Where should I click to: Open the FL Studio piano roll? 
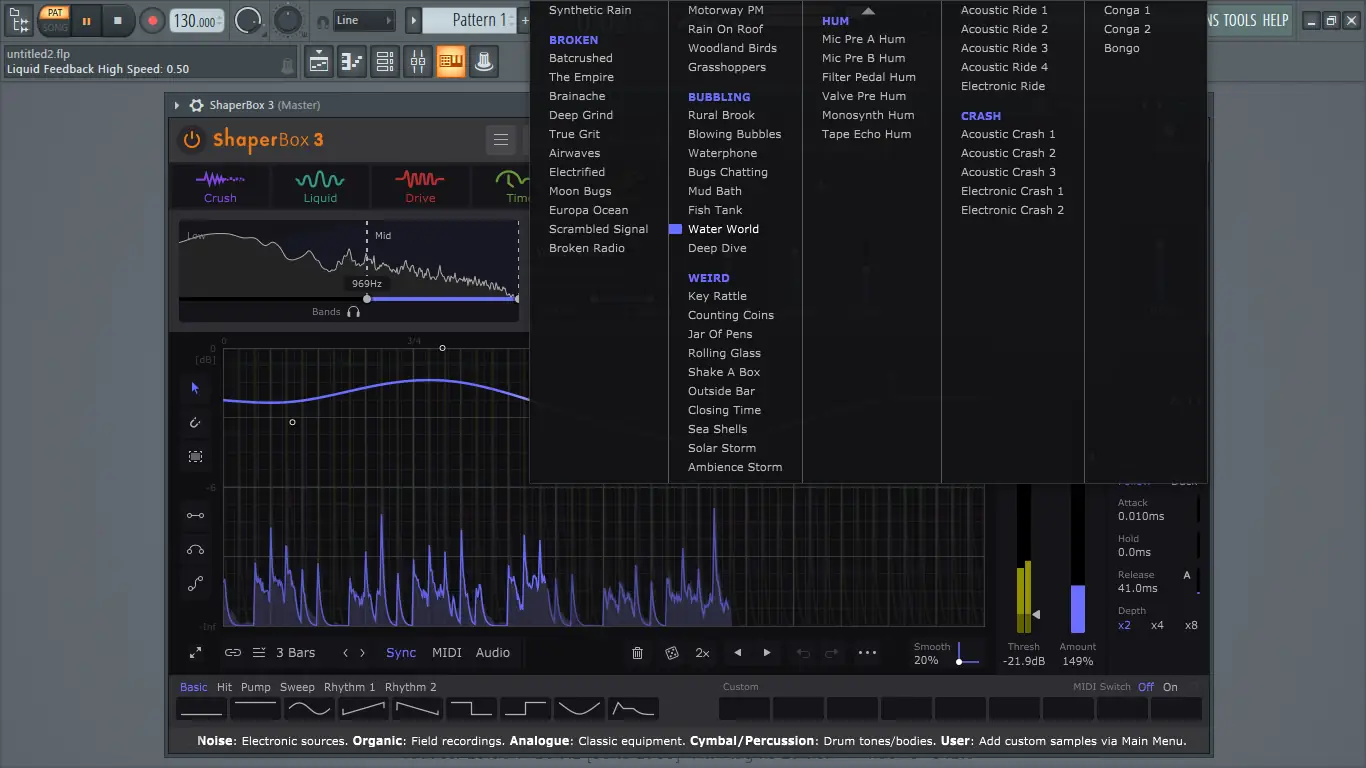352,62
